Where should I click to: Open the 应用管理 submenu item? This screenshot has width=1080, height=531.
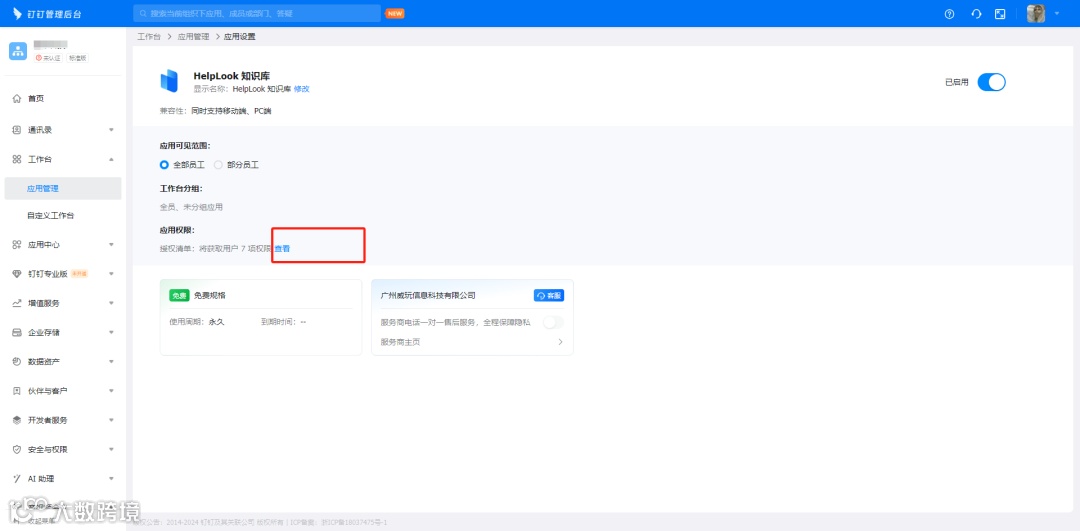(x=63, y=189)
